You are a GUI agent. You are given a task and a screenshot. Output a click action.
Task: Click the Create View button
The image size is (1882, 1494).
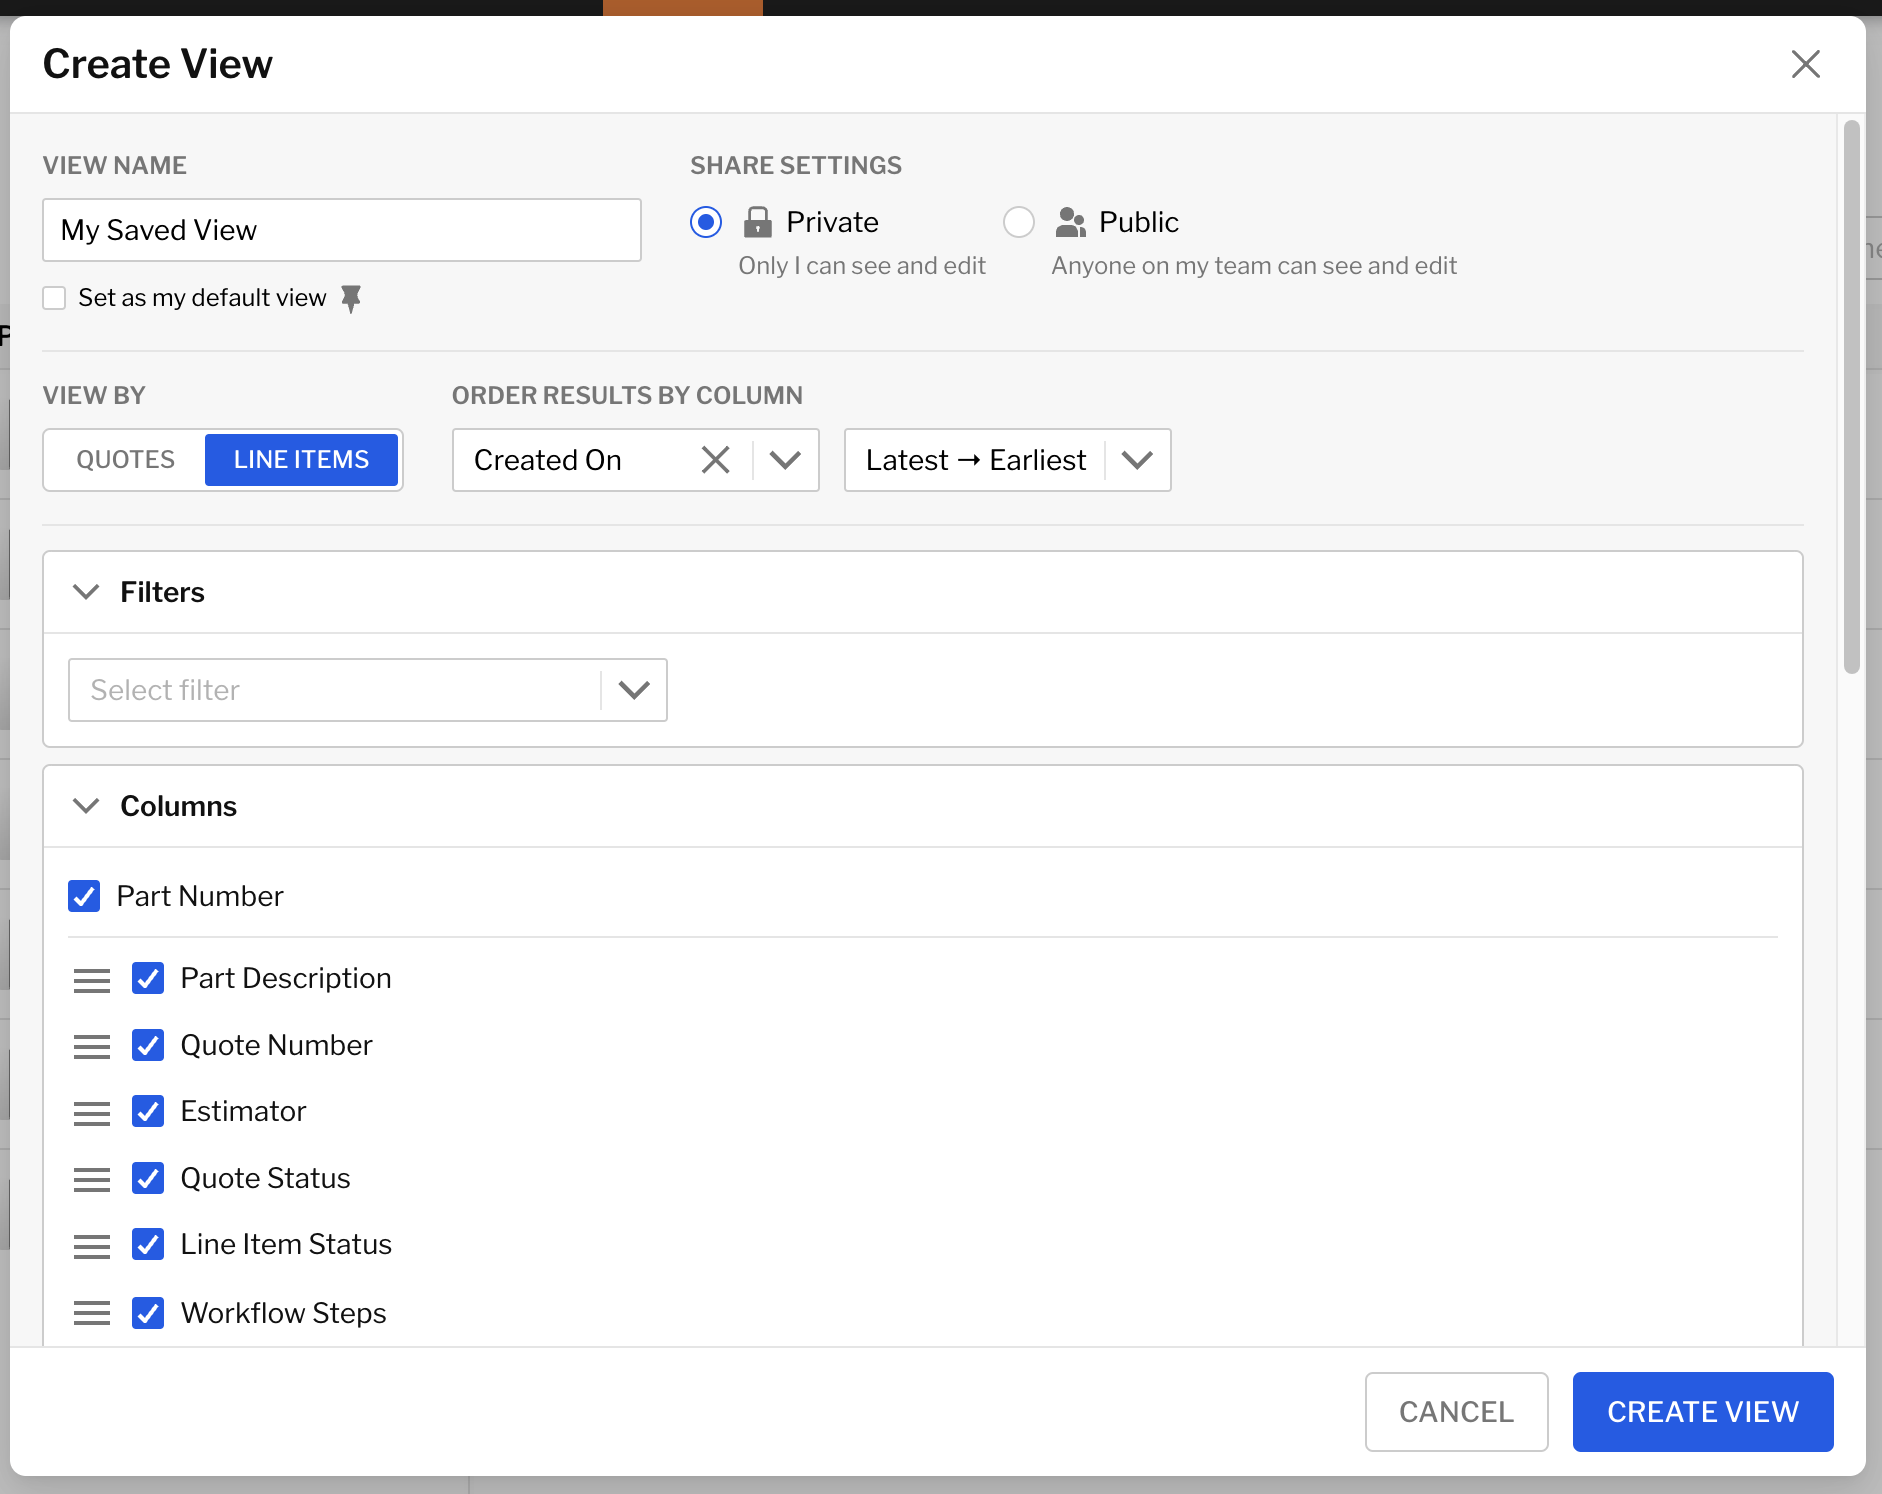[1702, 1411]
